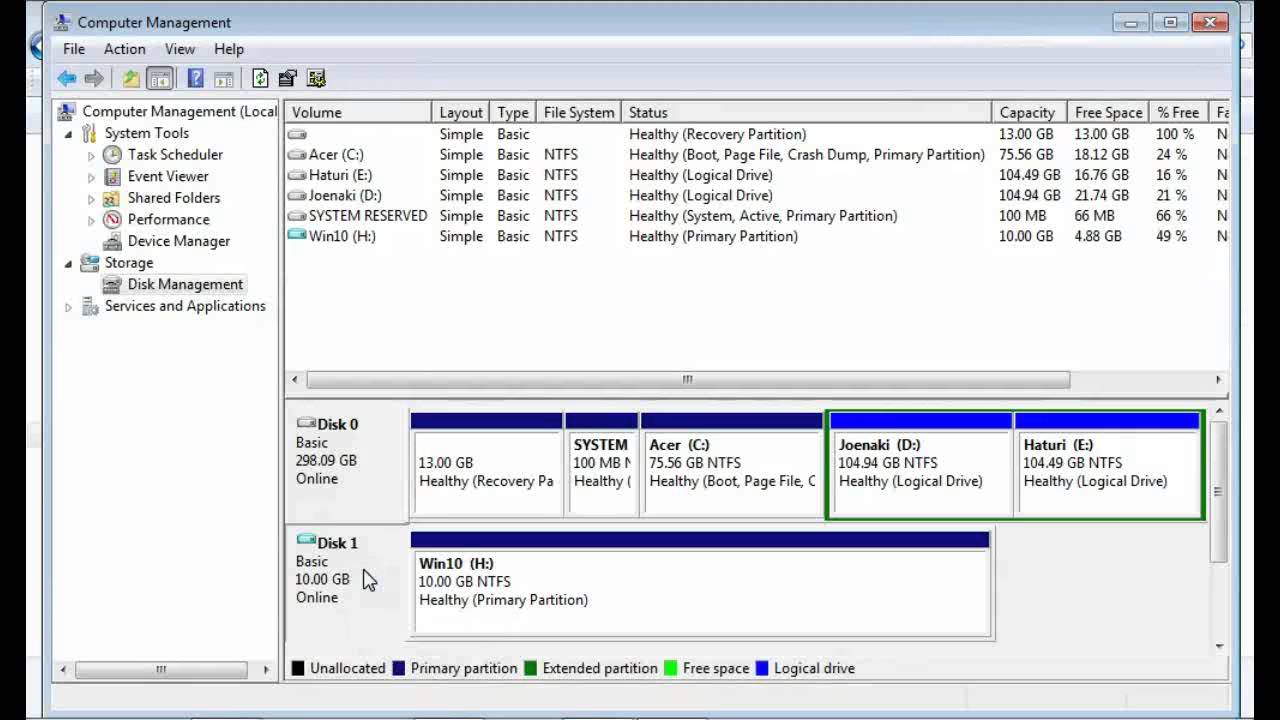Click the Storage node icon
Screen dimensions: 1280x720
click(90, 263)
